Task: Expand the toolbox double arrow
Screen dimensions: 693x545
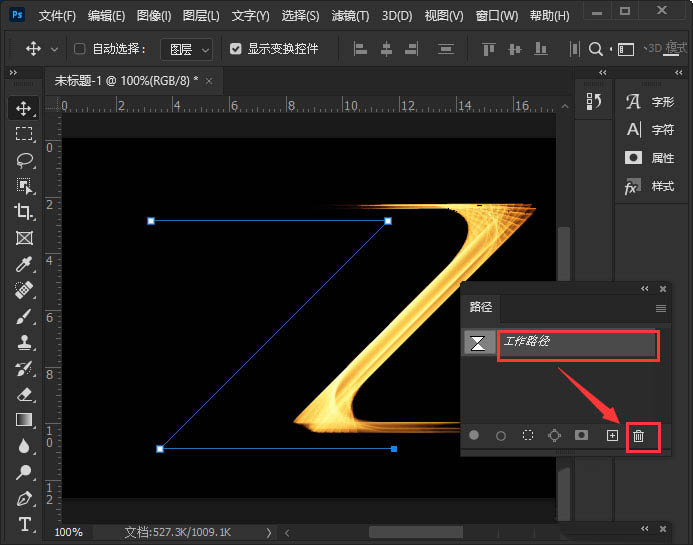Action: tap(13, 72)
